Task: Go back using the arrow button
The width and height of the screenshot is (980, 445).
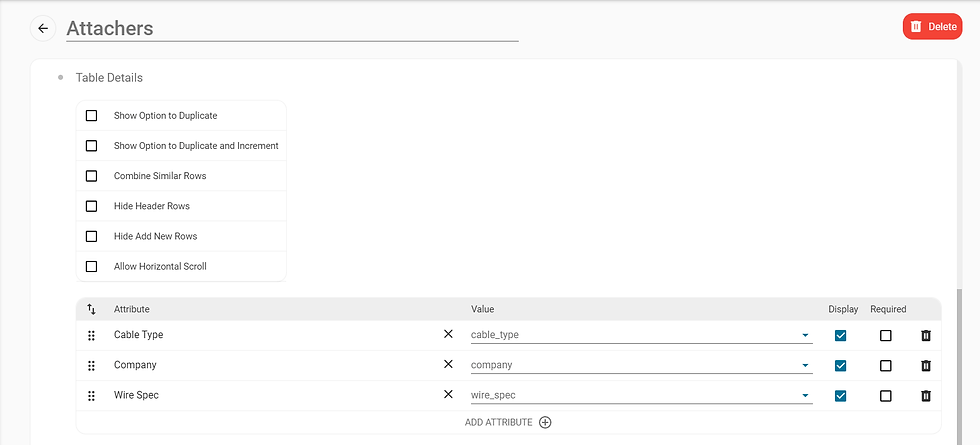Action: tap(43, 28)
